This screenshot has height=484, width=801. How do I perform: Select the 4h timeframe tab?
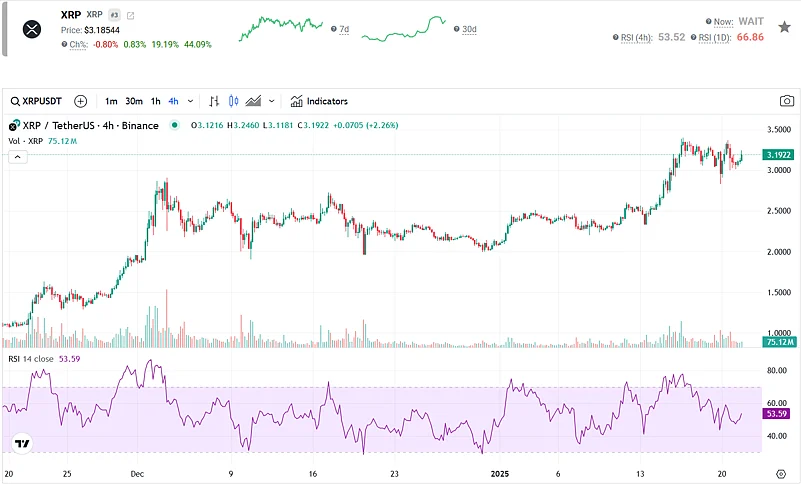(x=174, y=101)
